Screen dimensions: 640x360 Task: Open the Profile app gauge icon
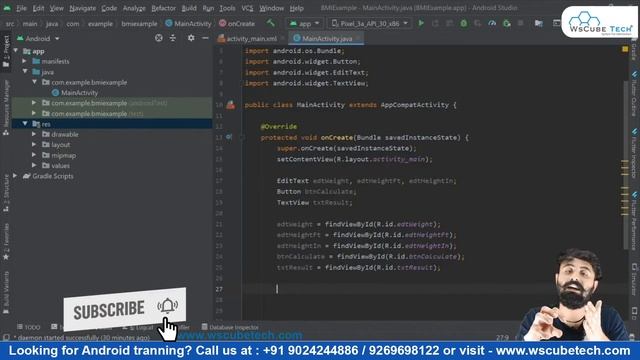tap(492, 23)
